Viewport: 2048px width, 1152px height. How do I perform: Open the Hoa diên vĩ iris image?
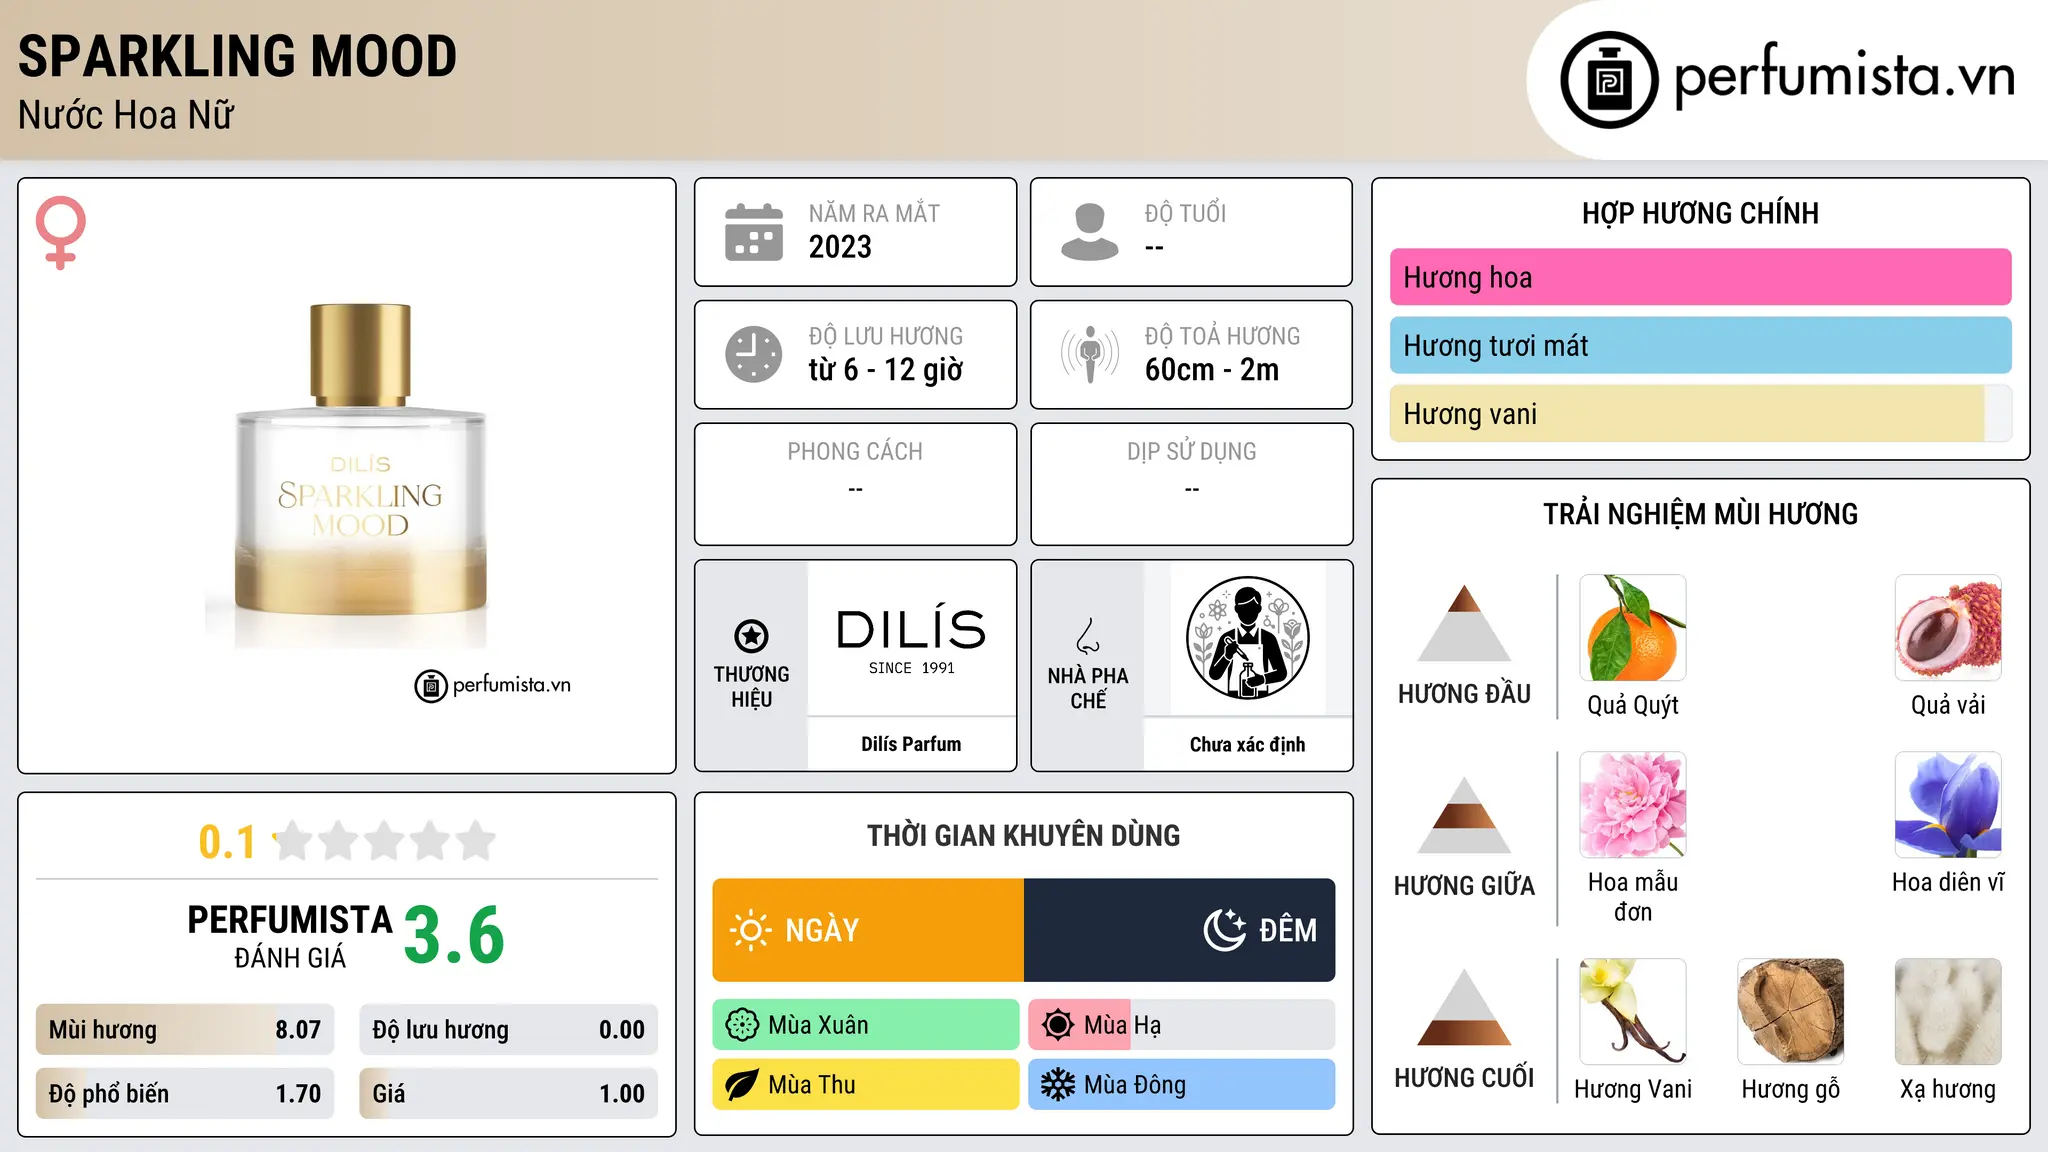(x=1948, y=805)
